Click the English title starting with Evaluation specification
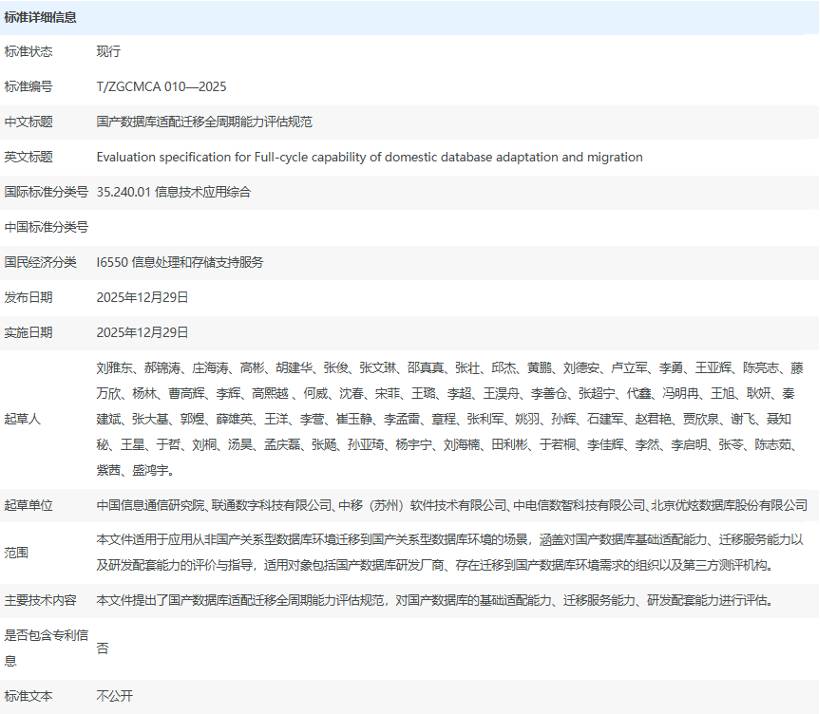 [x=369, y=157]
